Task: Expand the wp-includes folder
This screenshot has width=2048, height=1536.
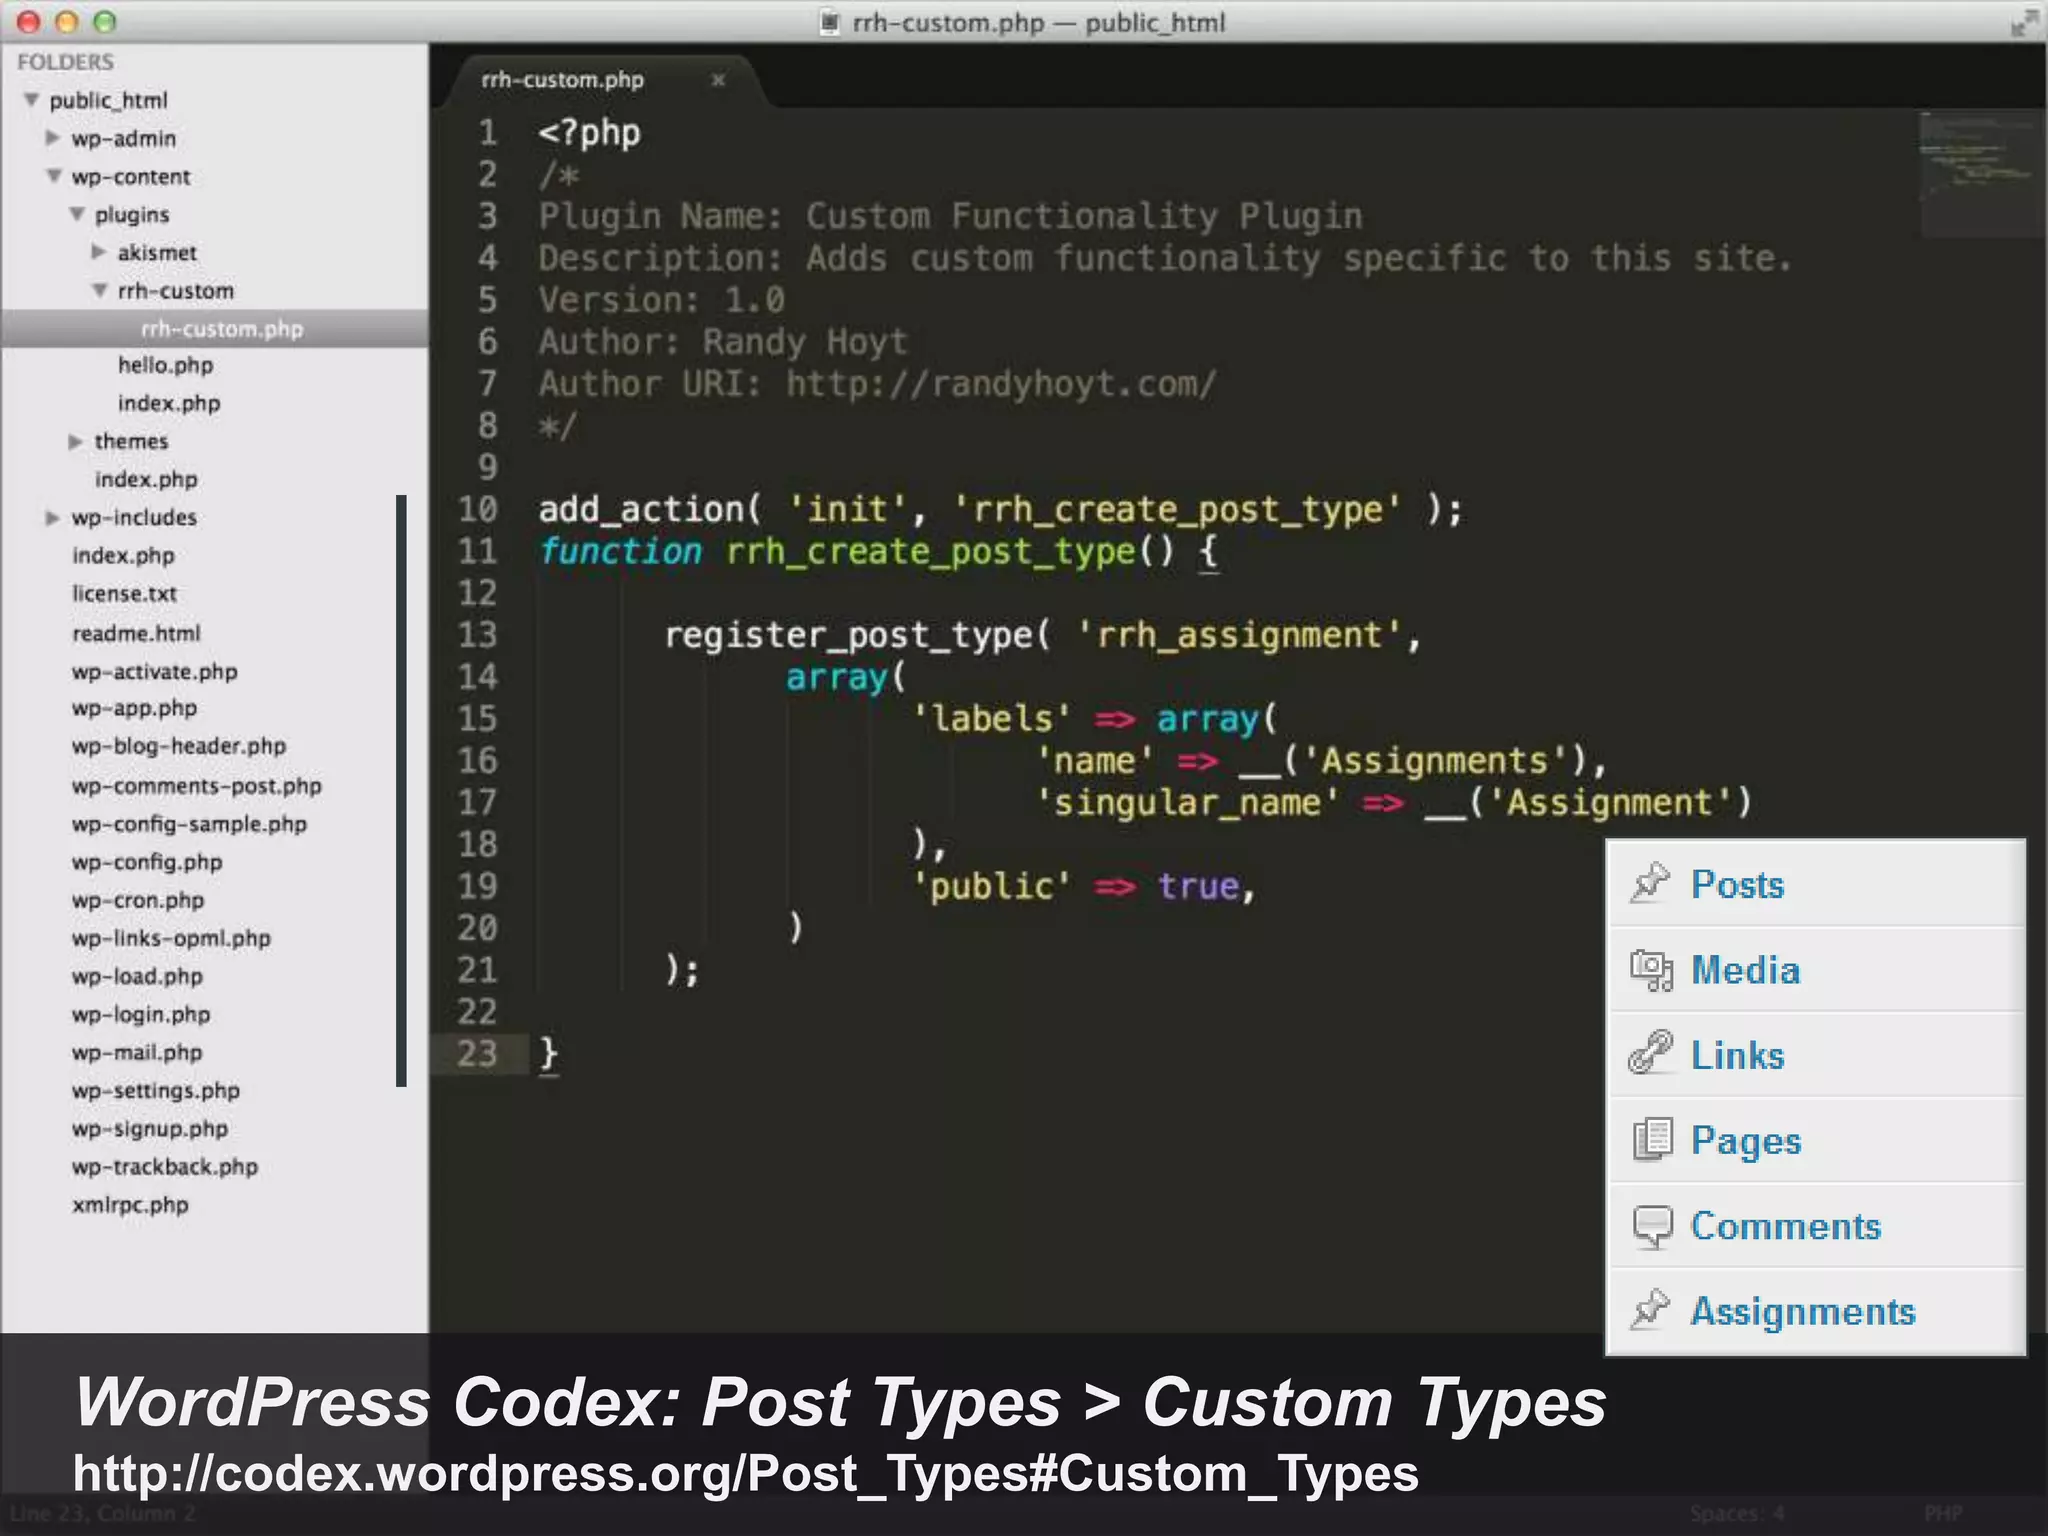Action: coord(53,517)
